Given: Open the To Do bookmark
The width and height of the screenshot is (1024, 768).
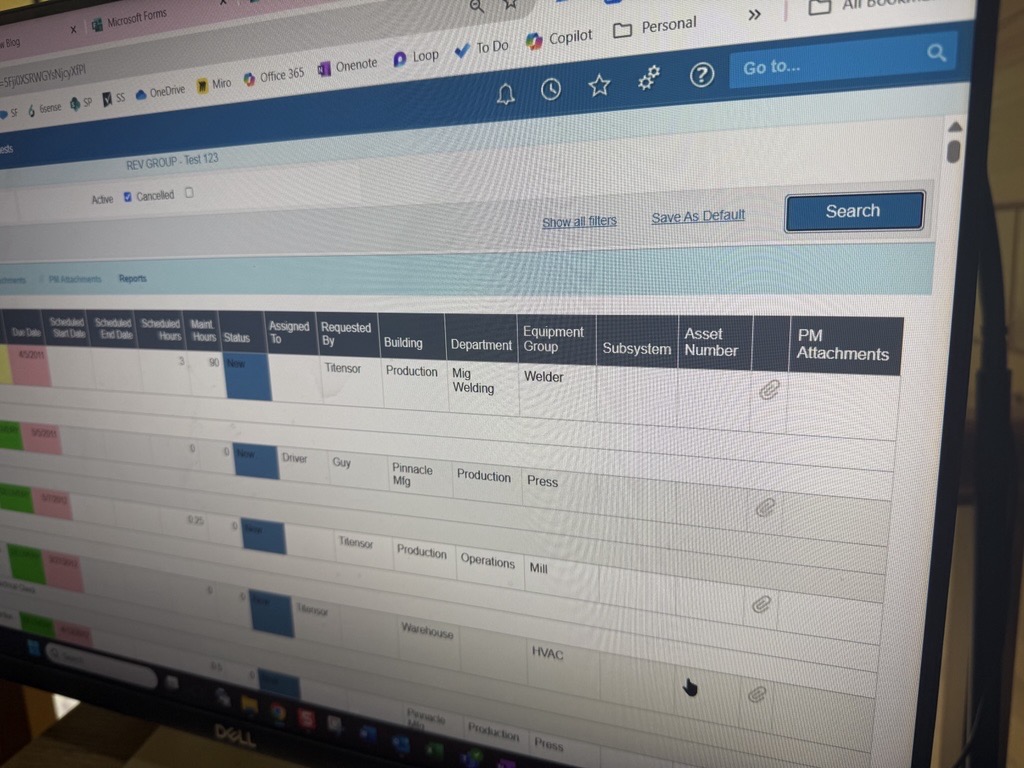Looking at the screenshot, I should click(x=482, y=48).
